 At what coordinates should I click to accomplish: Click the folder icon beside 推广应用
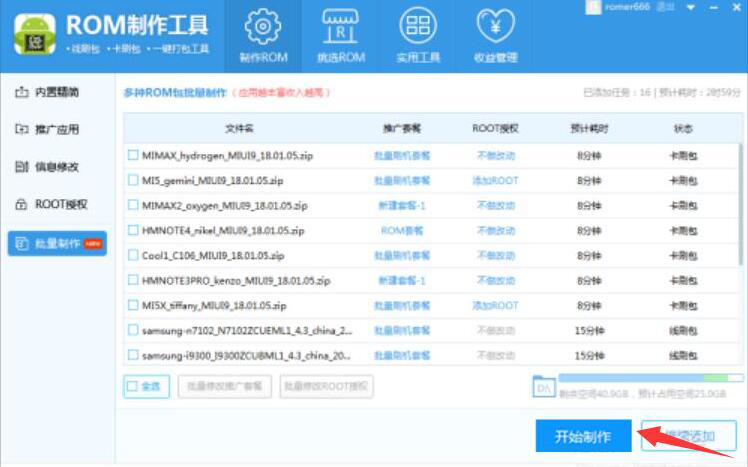(21, 129)
